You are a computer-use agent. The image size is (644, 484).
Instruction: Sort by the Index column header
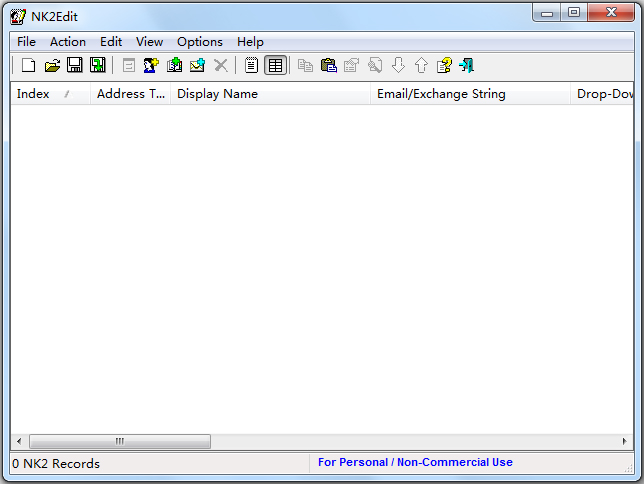50,94
